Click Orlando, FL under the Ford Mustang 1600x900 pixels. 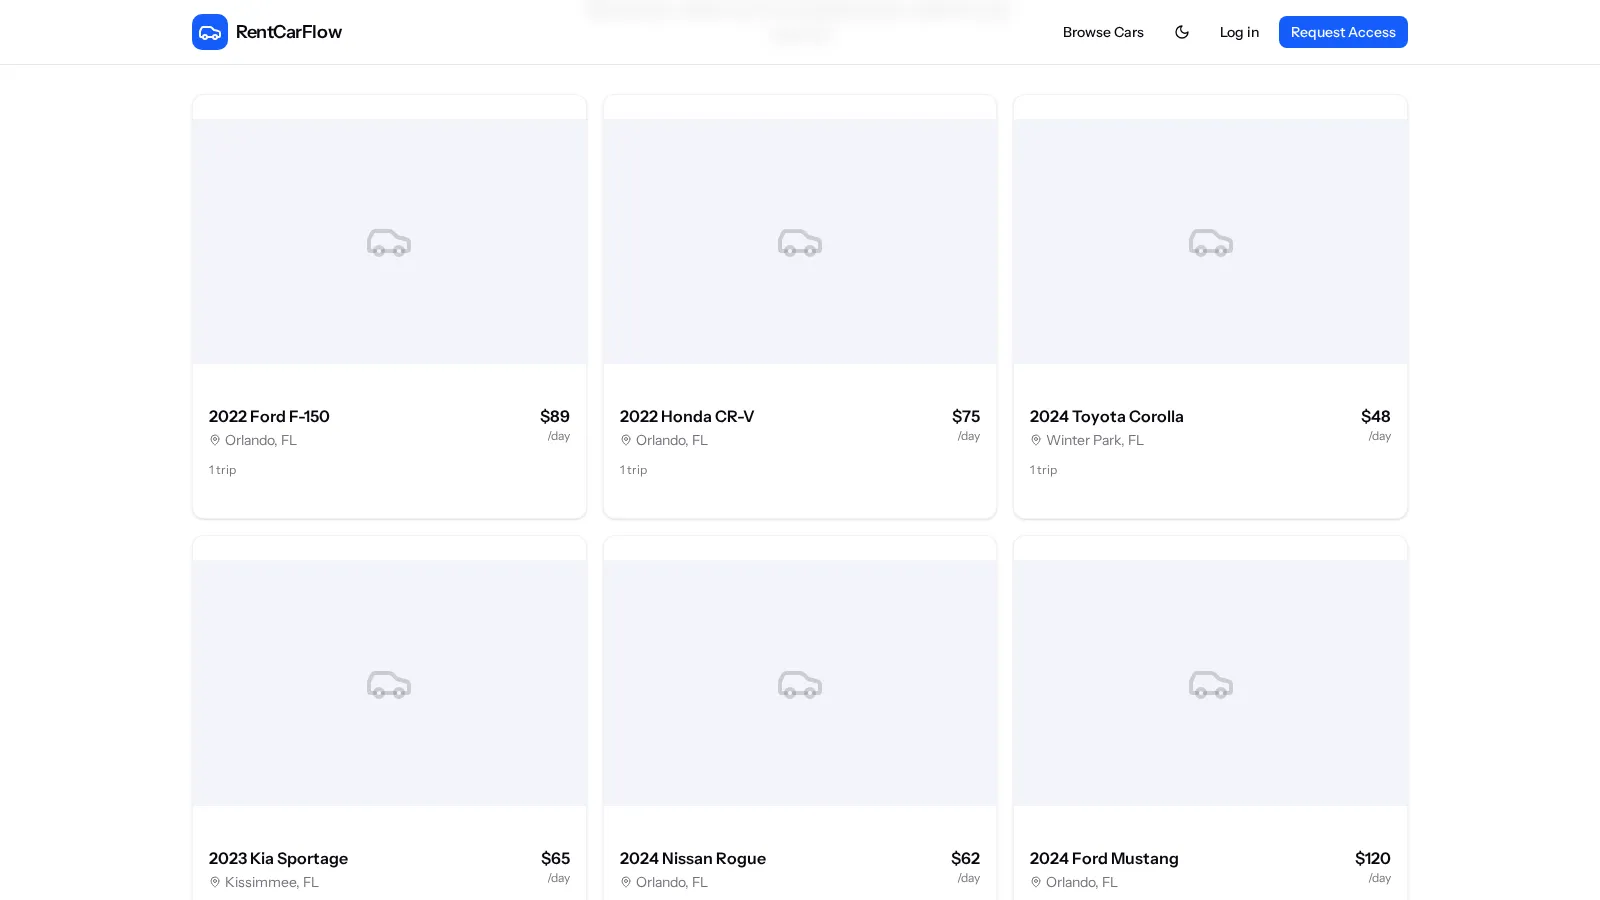(x=1082, y=882)
